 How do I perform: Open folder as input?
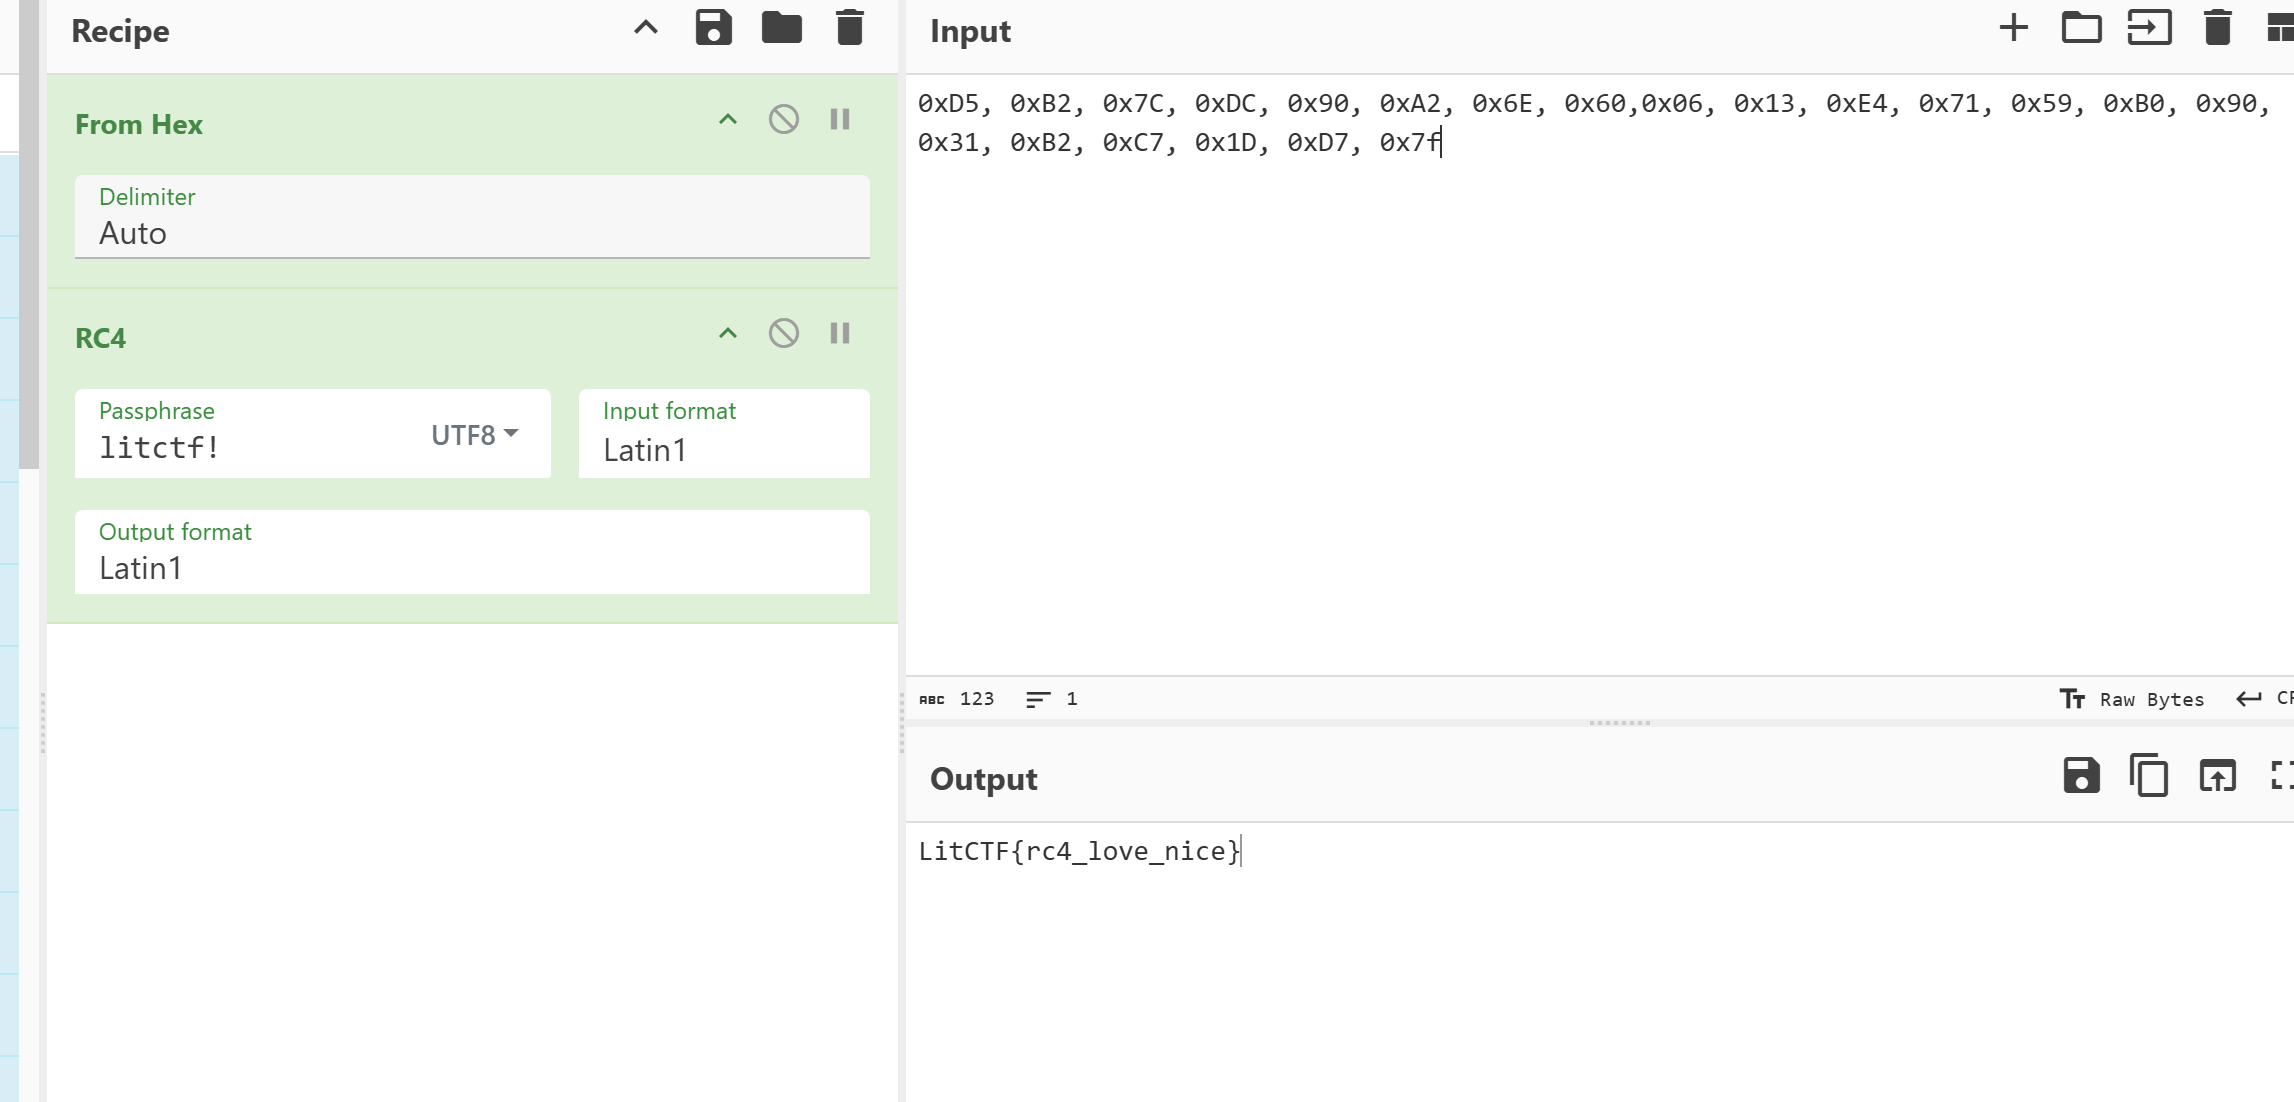(x=2081, y=28)
